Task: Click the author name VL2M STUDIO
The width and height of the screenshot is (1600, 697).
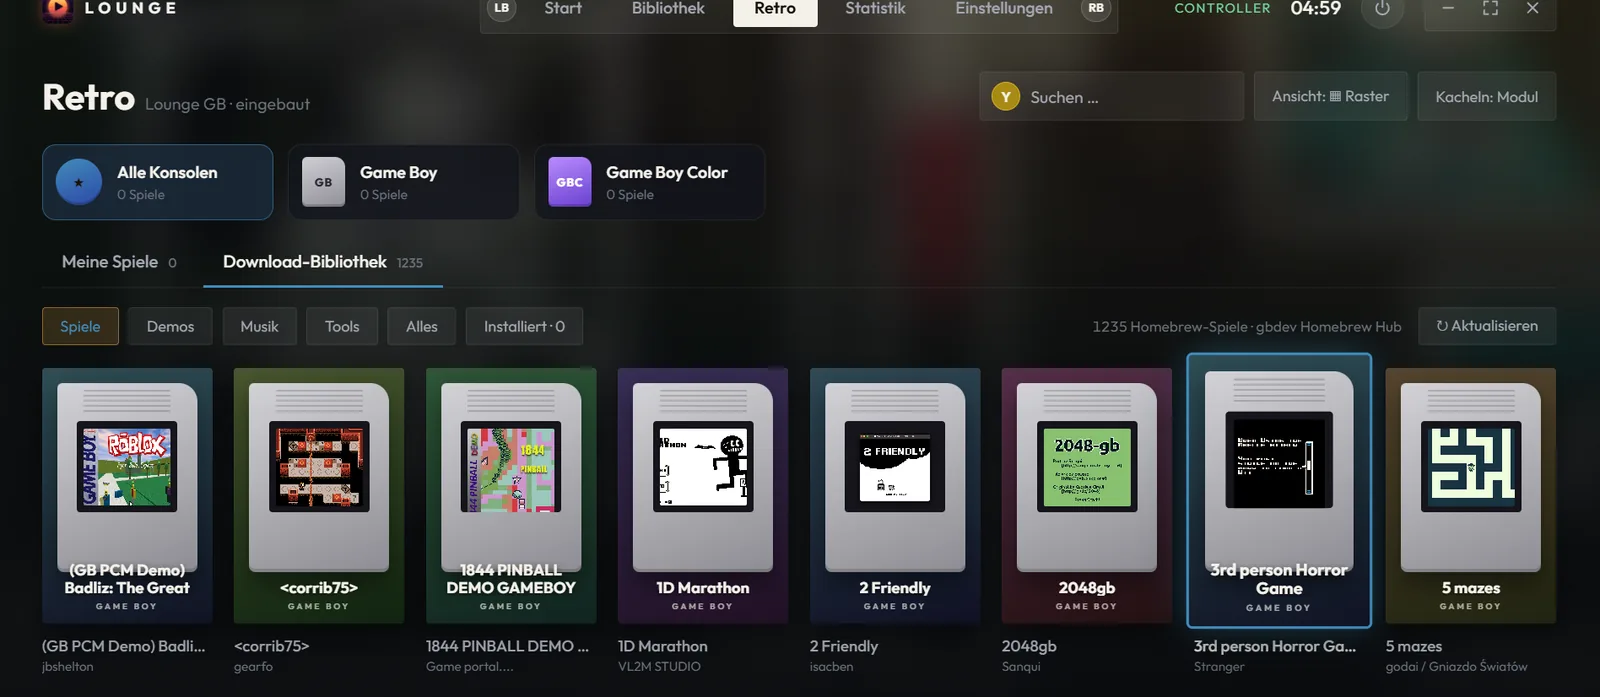Action: [659, 667]
